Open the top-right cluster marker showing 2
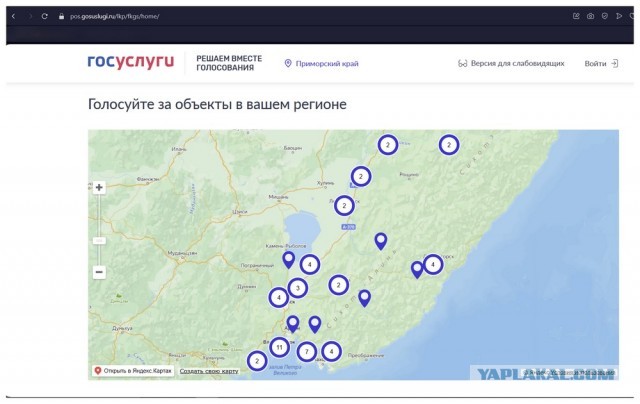This screenshot has height=404, width=640. [449, 145]
